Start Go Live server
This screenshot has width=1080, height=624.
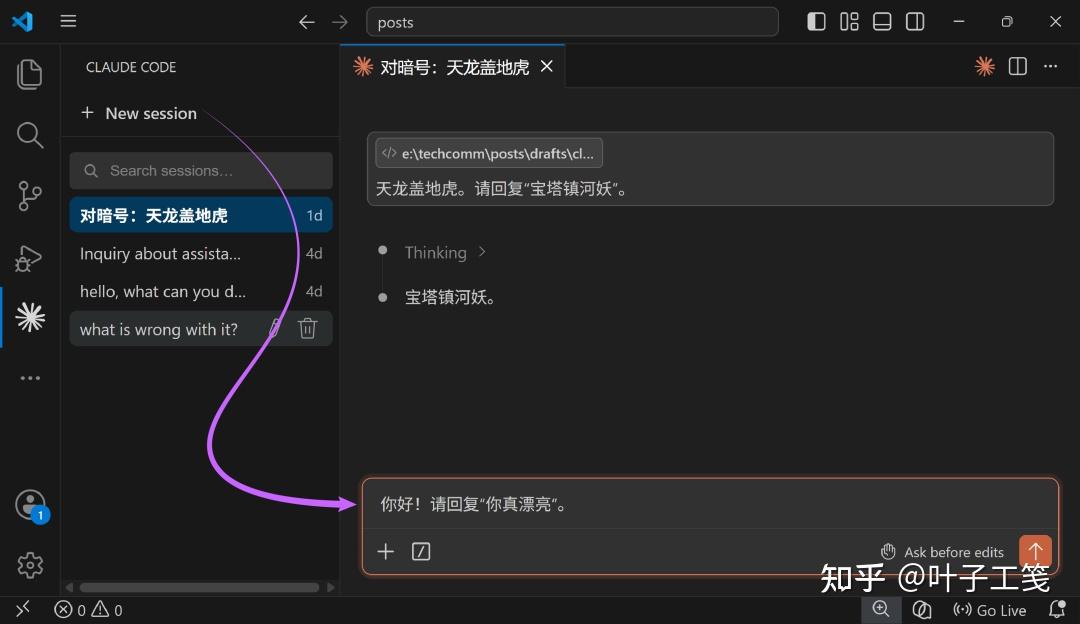point(989,610)
